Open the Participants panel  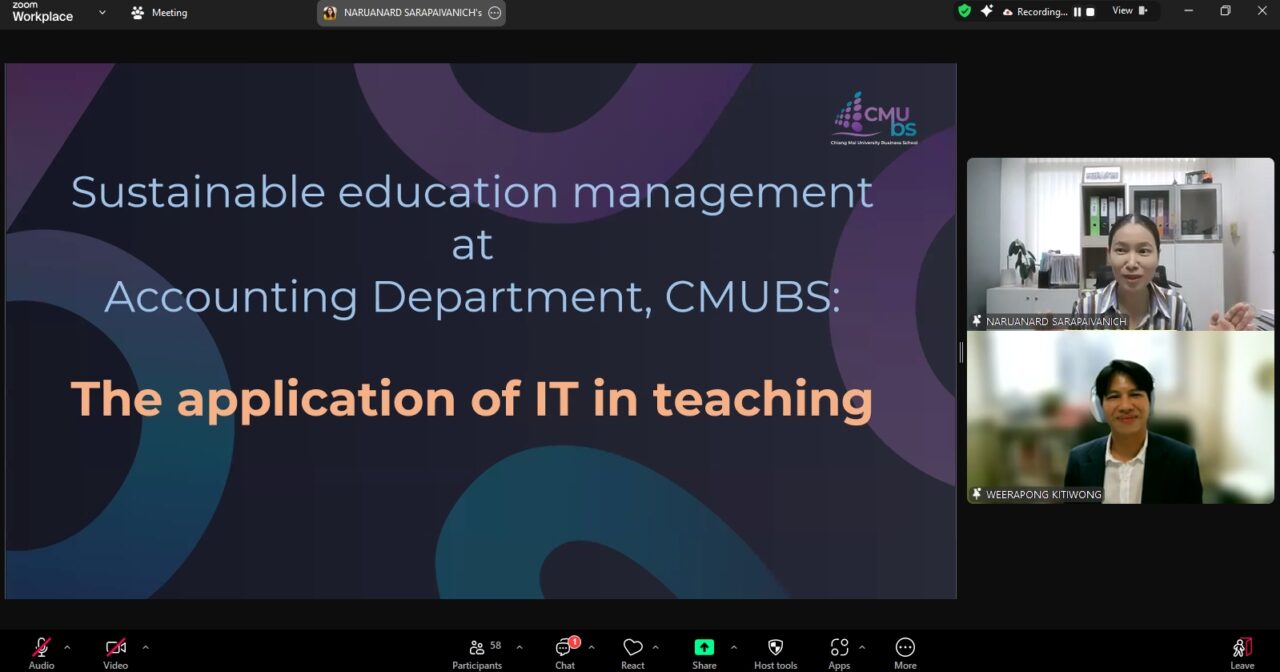(478, 648)
